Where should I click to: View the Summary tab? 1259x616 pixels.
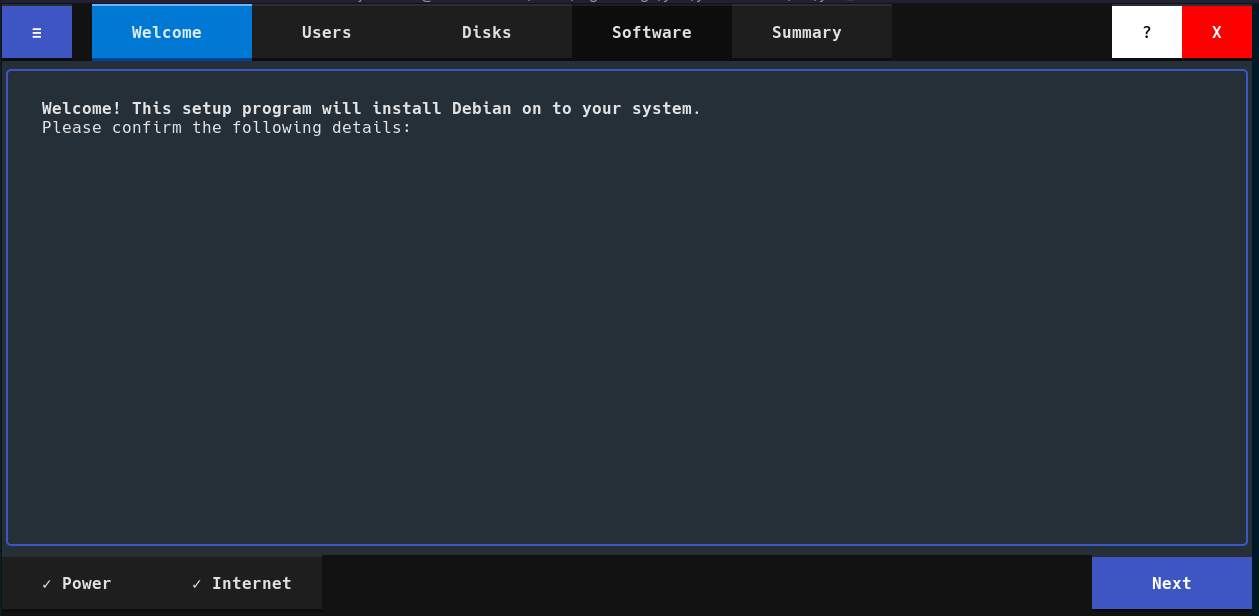pyautogui.click(x=811, y=32)
